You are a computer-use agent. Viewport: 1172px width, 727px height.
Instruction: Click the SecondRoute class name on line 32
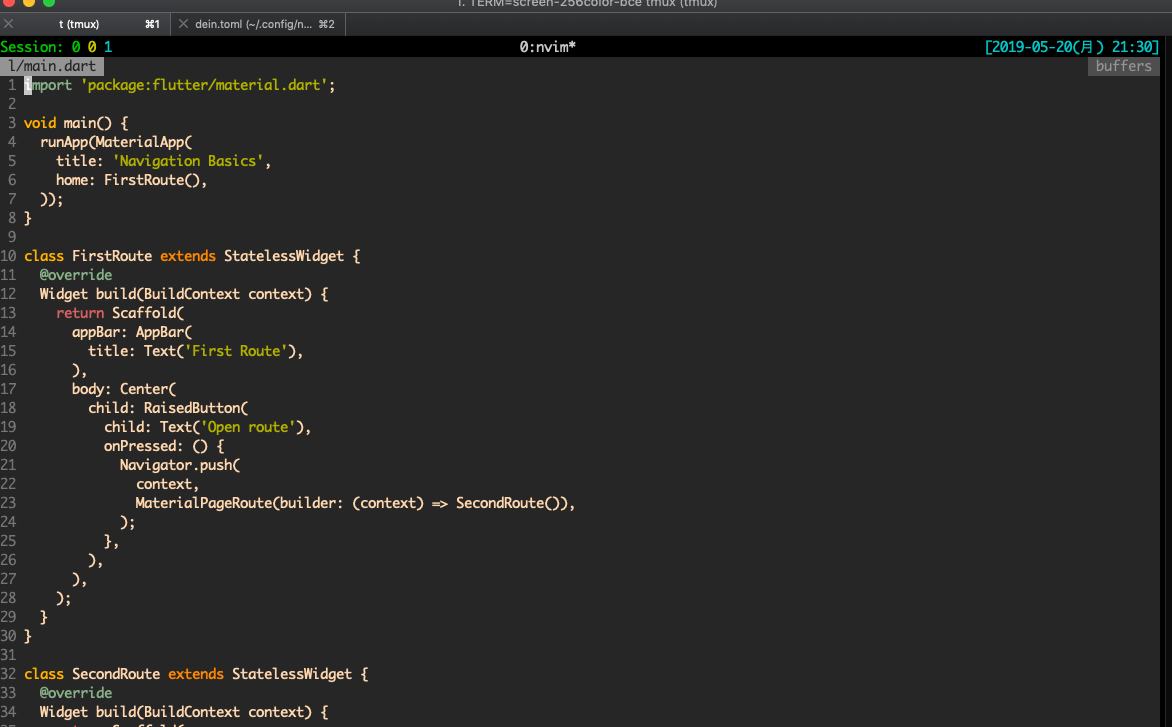pos(115,673)
